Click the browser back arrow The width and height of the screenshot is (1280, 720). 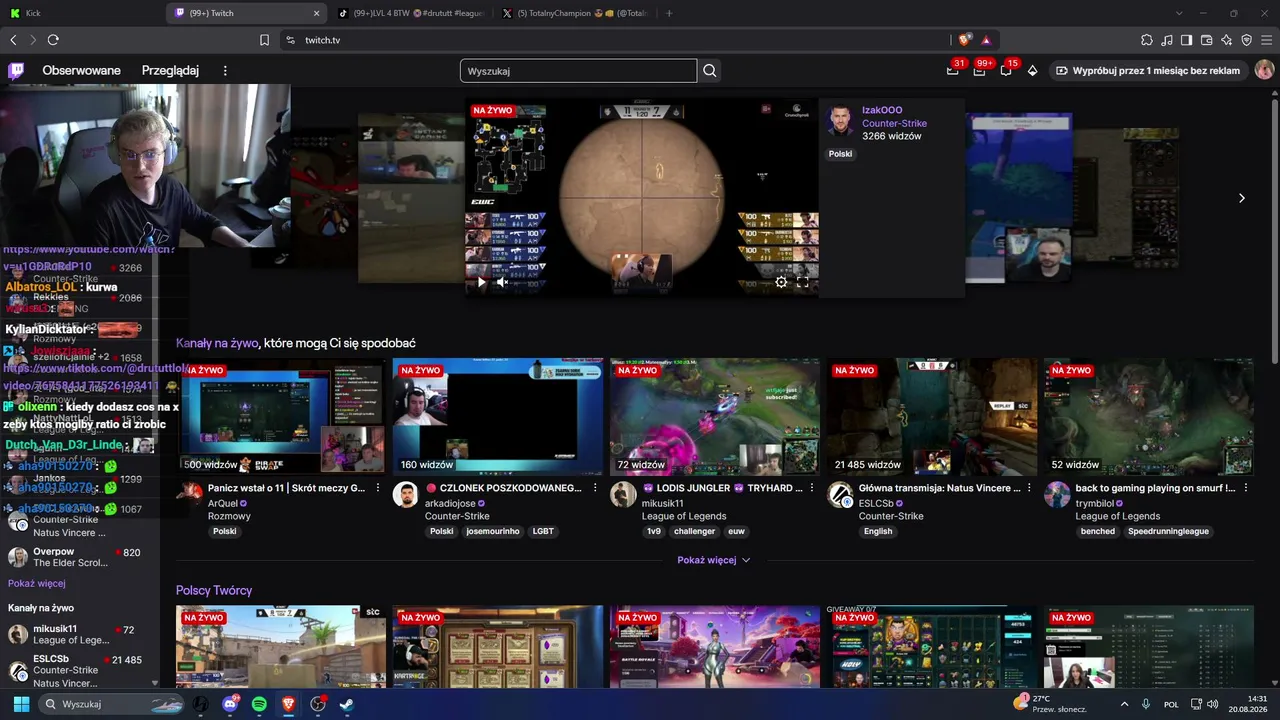click(13, 40)
